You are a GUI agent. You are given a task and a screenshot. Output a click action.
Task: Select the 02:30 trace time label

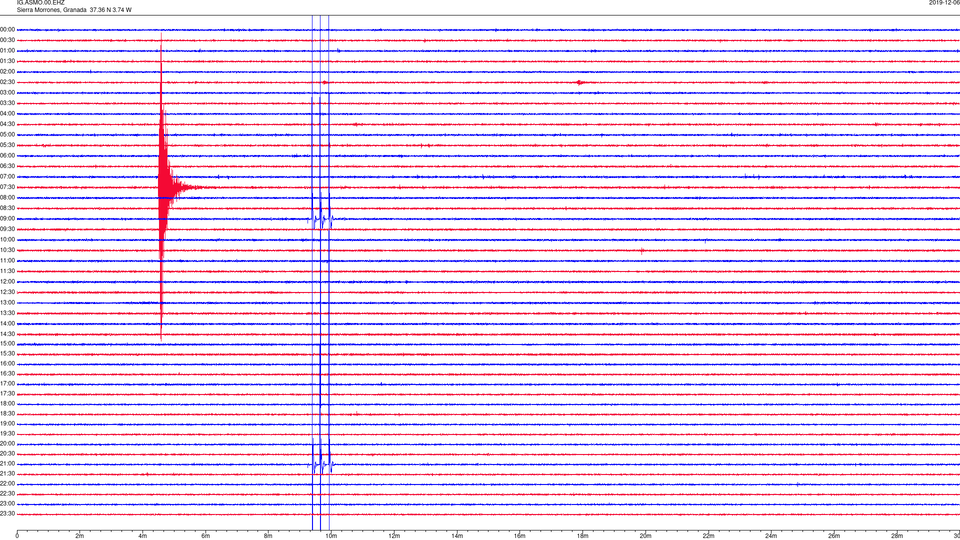[x=7, y=82]
